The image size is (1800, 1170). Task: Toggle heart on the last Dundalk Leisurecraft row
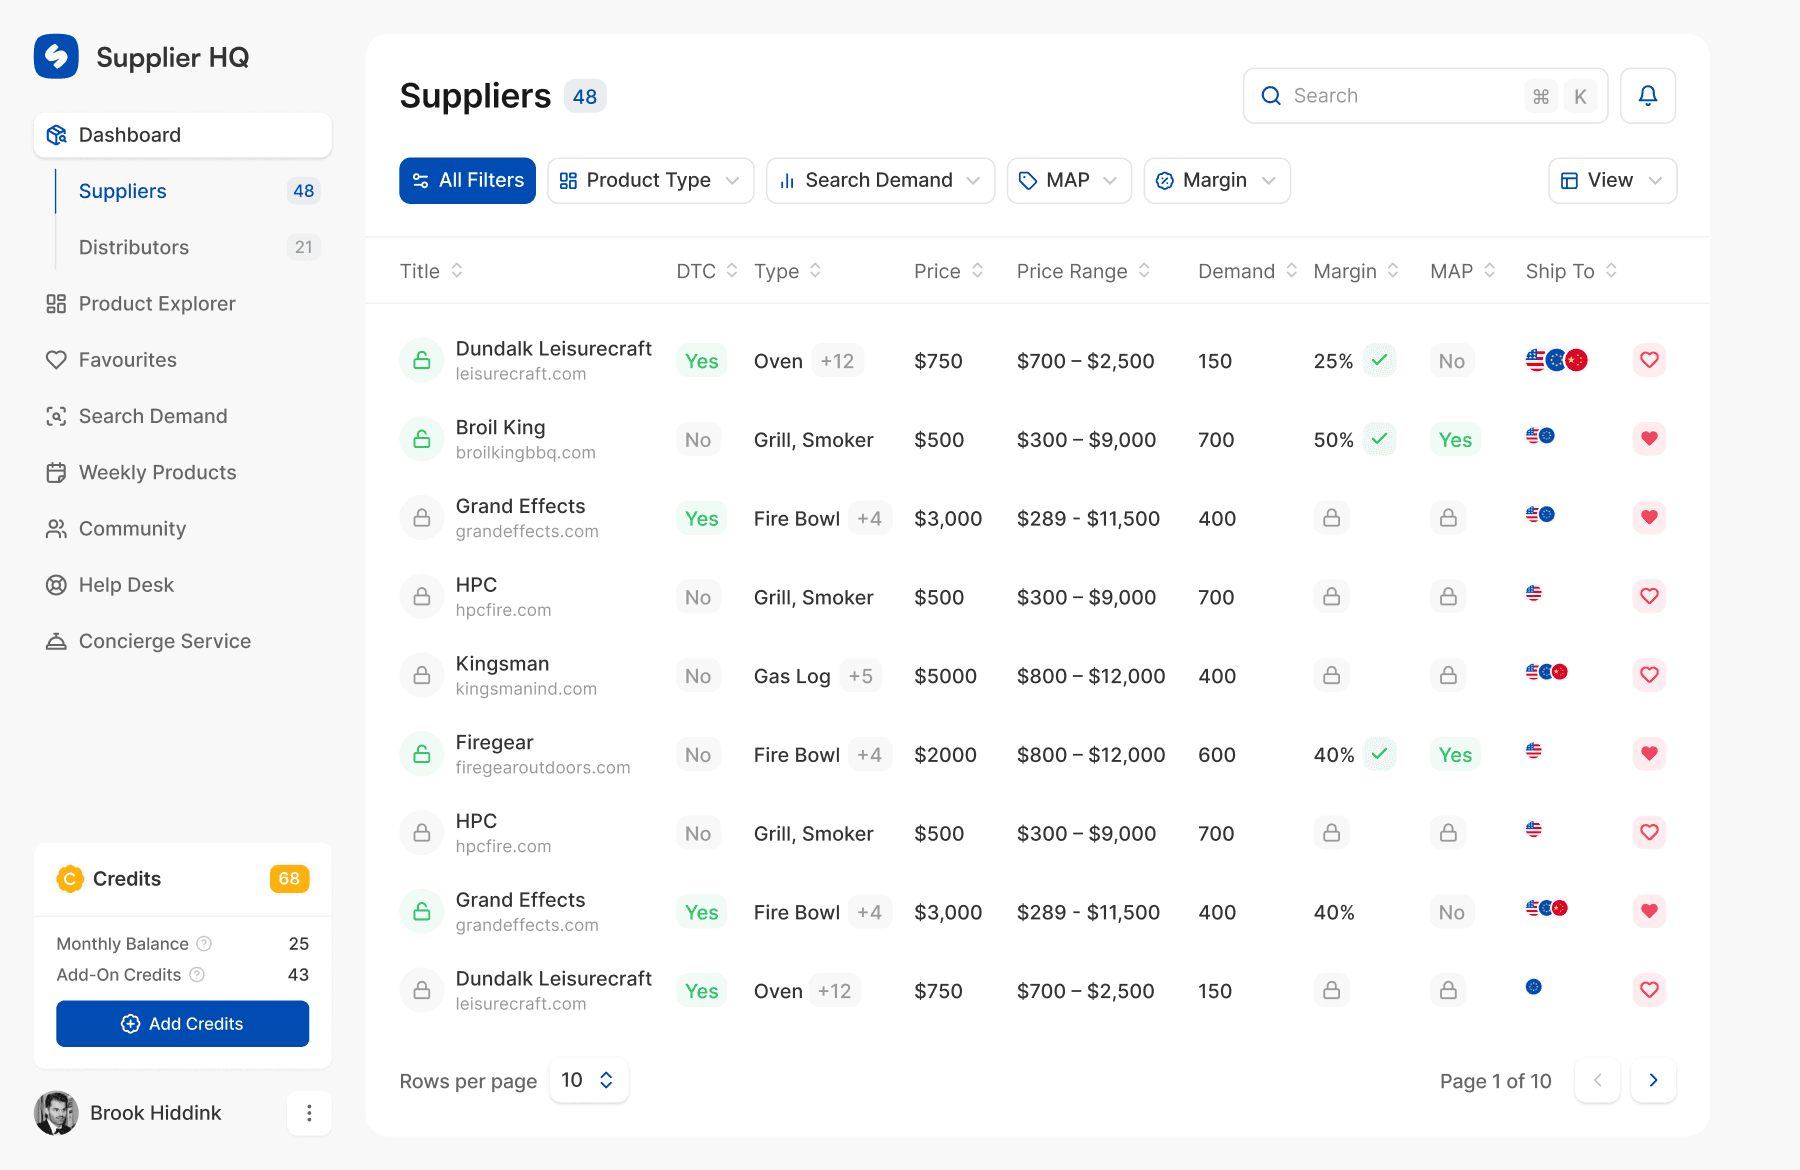click(1649, 990)
